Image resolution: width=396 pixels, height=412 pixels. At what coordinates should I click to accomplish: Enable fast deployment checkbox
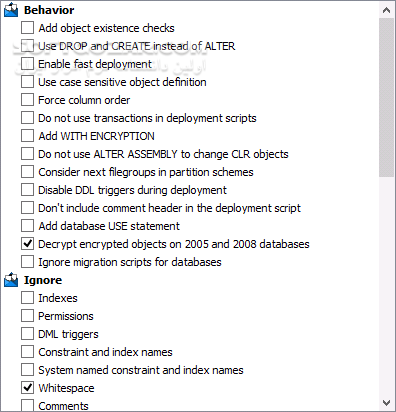coord(27,64)
